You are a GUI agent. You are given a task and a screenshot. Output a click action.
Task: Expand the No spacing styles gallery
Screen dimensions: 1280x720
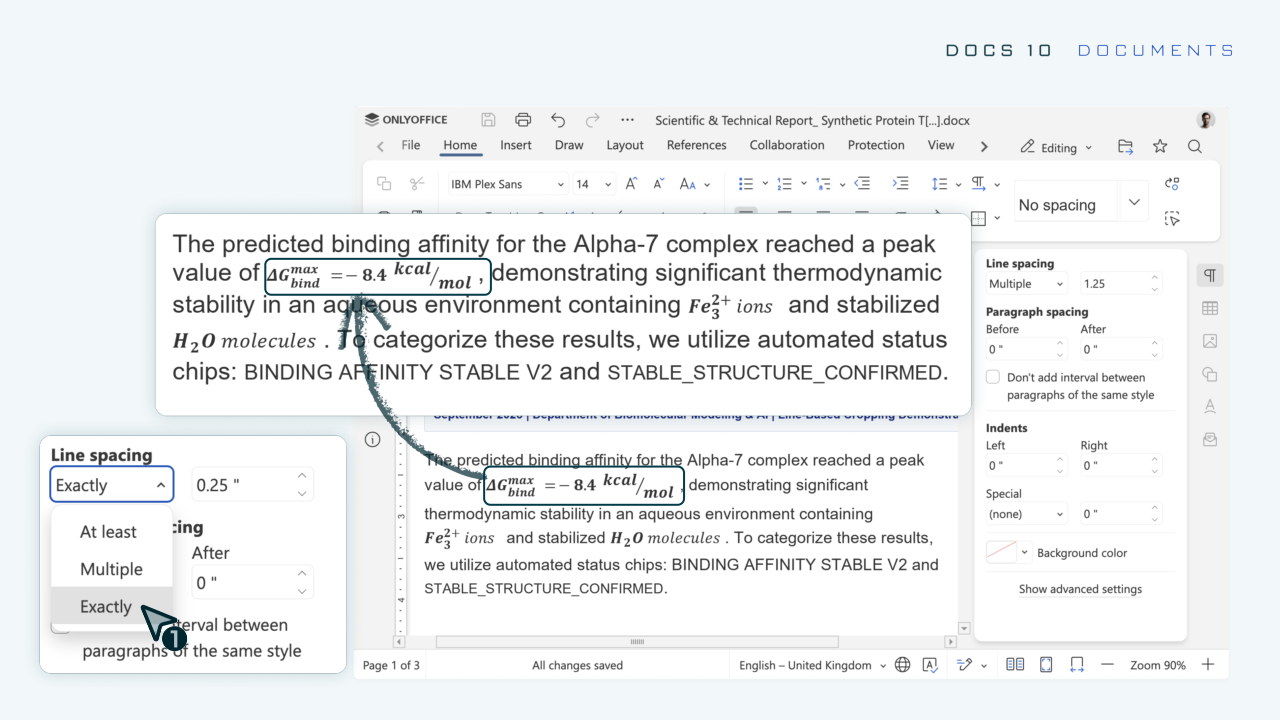click(1134, 203)
